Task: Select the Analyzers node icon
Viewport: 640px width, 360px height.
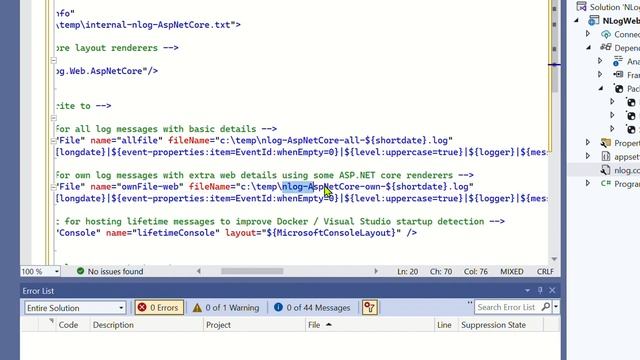Action: pos(618,61)
